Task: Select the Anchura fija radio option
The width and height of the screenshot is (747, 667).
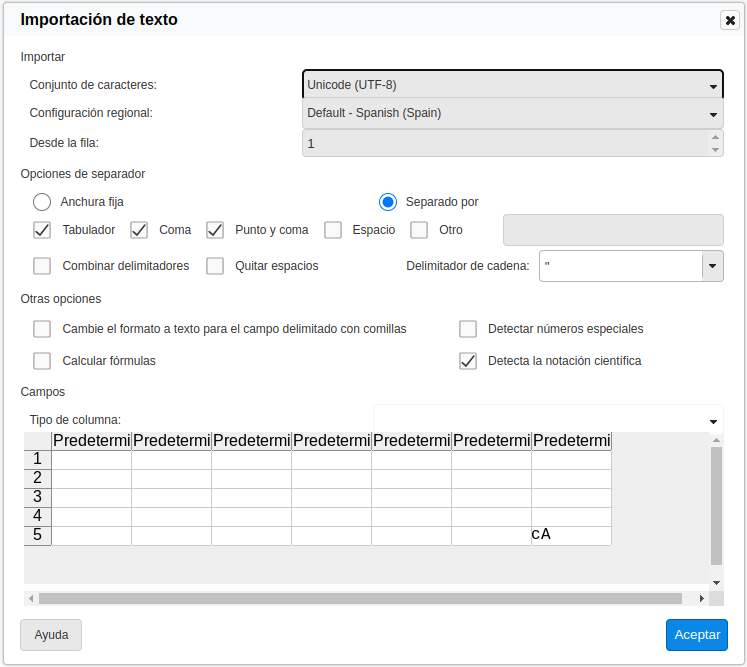Action: (x=42, y=202)
